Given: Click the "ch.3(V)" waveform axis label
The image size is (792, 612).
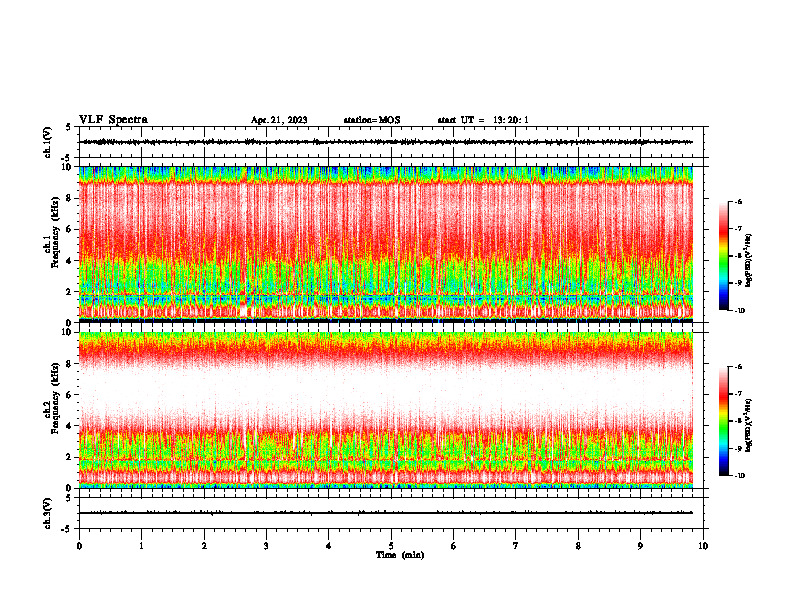Looking at the screenshot, I should coord(48,513).
